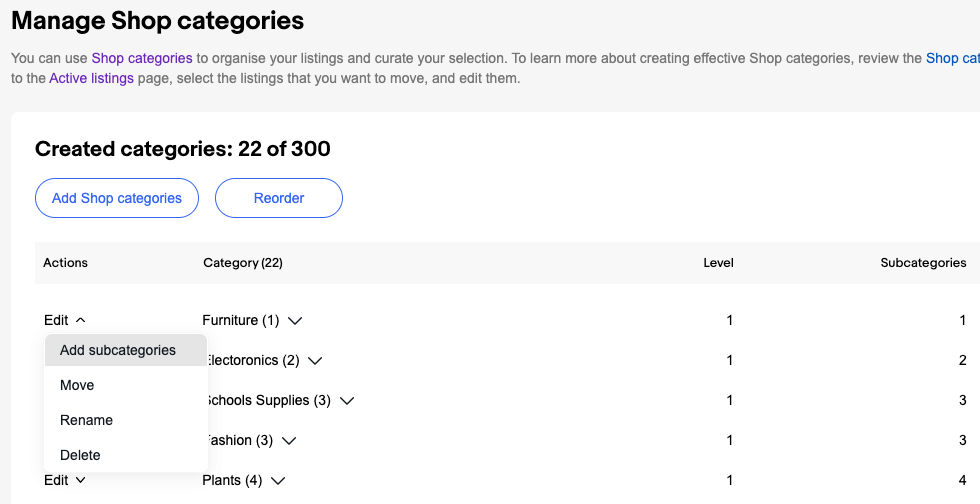Click the Schools Supplies (3) category name

pyautogui.click(x=268, y=400)
